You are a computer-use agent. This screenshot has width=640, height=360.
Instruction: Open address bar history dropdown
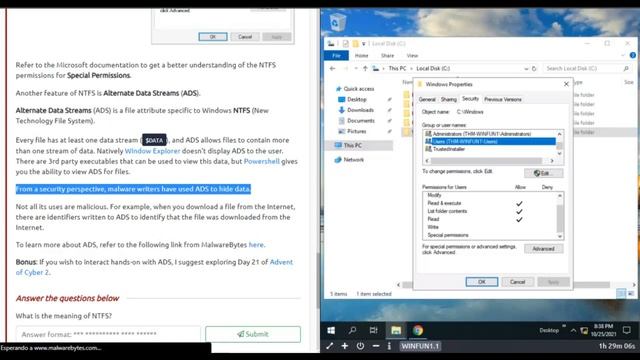(x=526, y=69)
